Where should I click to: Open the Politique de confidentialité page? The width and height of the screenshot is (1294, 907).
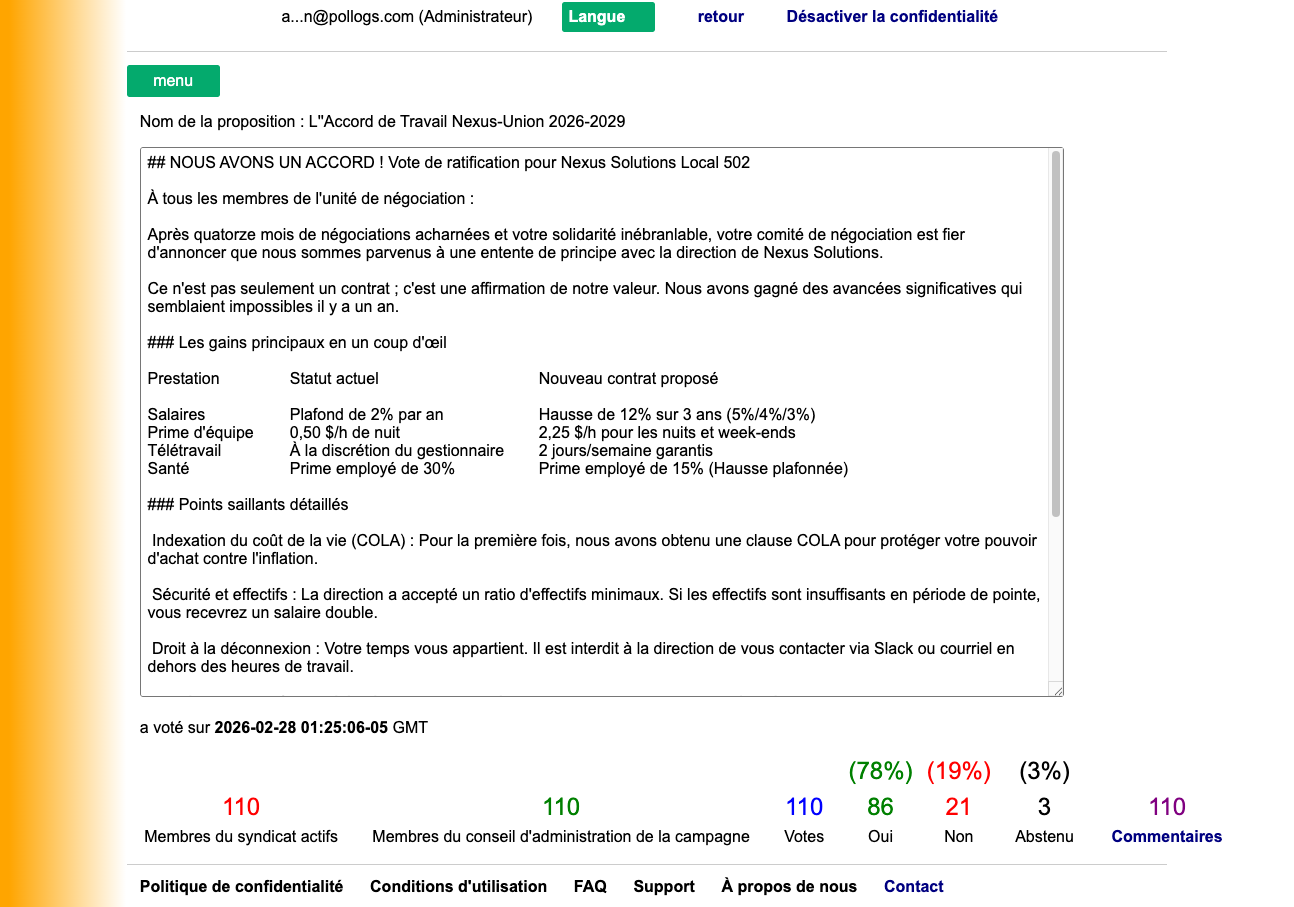click(x=241, y=886)
